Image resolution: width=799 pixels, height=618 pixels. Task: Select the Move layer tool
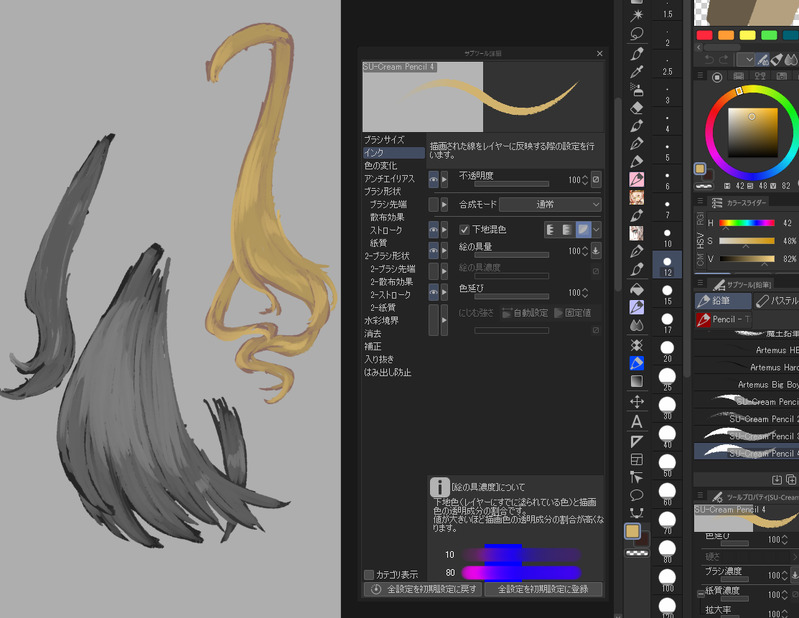[636, 402]
